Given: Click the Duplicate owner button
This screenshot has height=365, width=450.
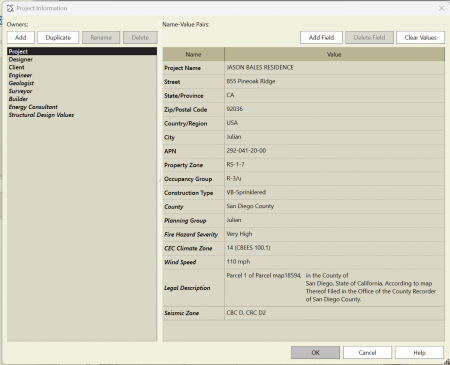Looking at the screenshot, I should coord(58,38).
